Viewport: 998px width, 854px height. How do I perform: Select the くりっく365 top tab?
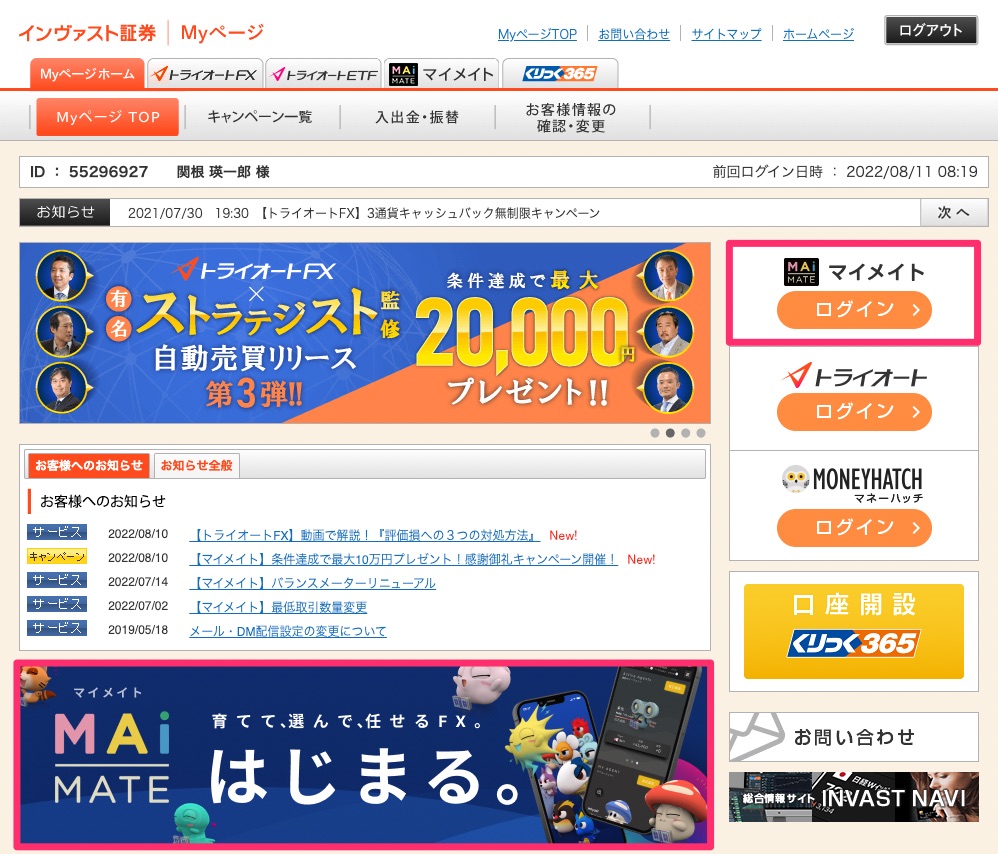click(560, 74)
